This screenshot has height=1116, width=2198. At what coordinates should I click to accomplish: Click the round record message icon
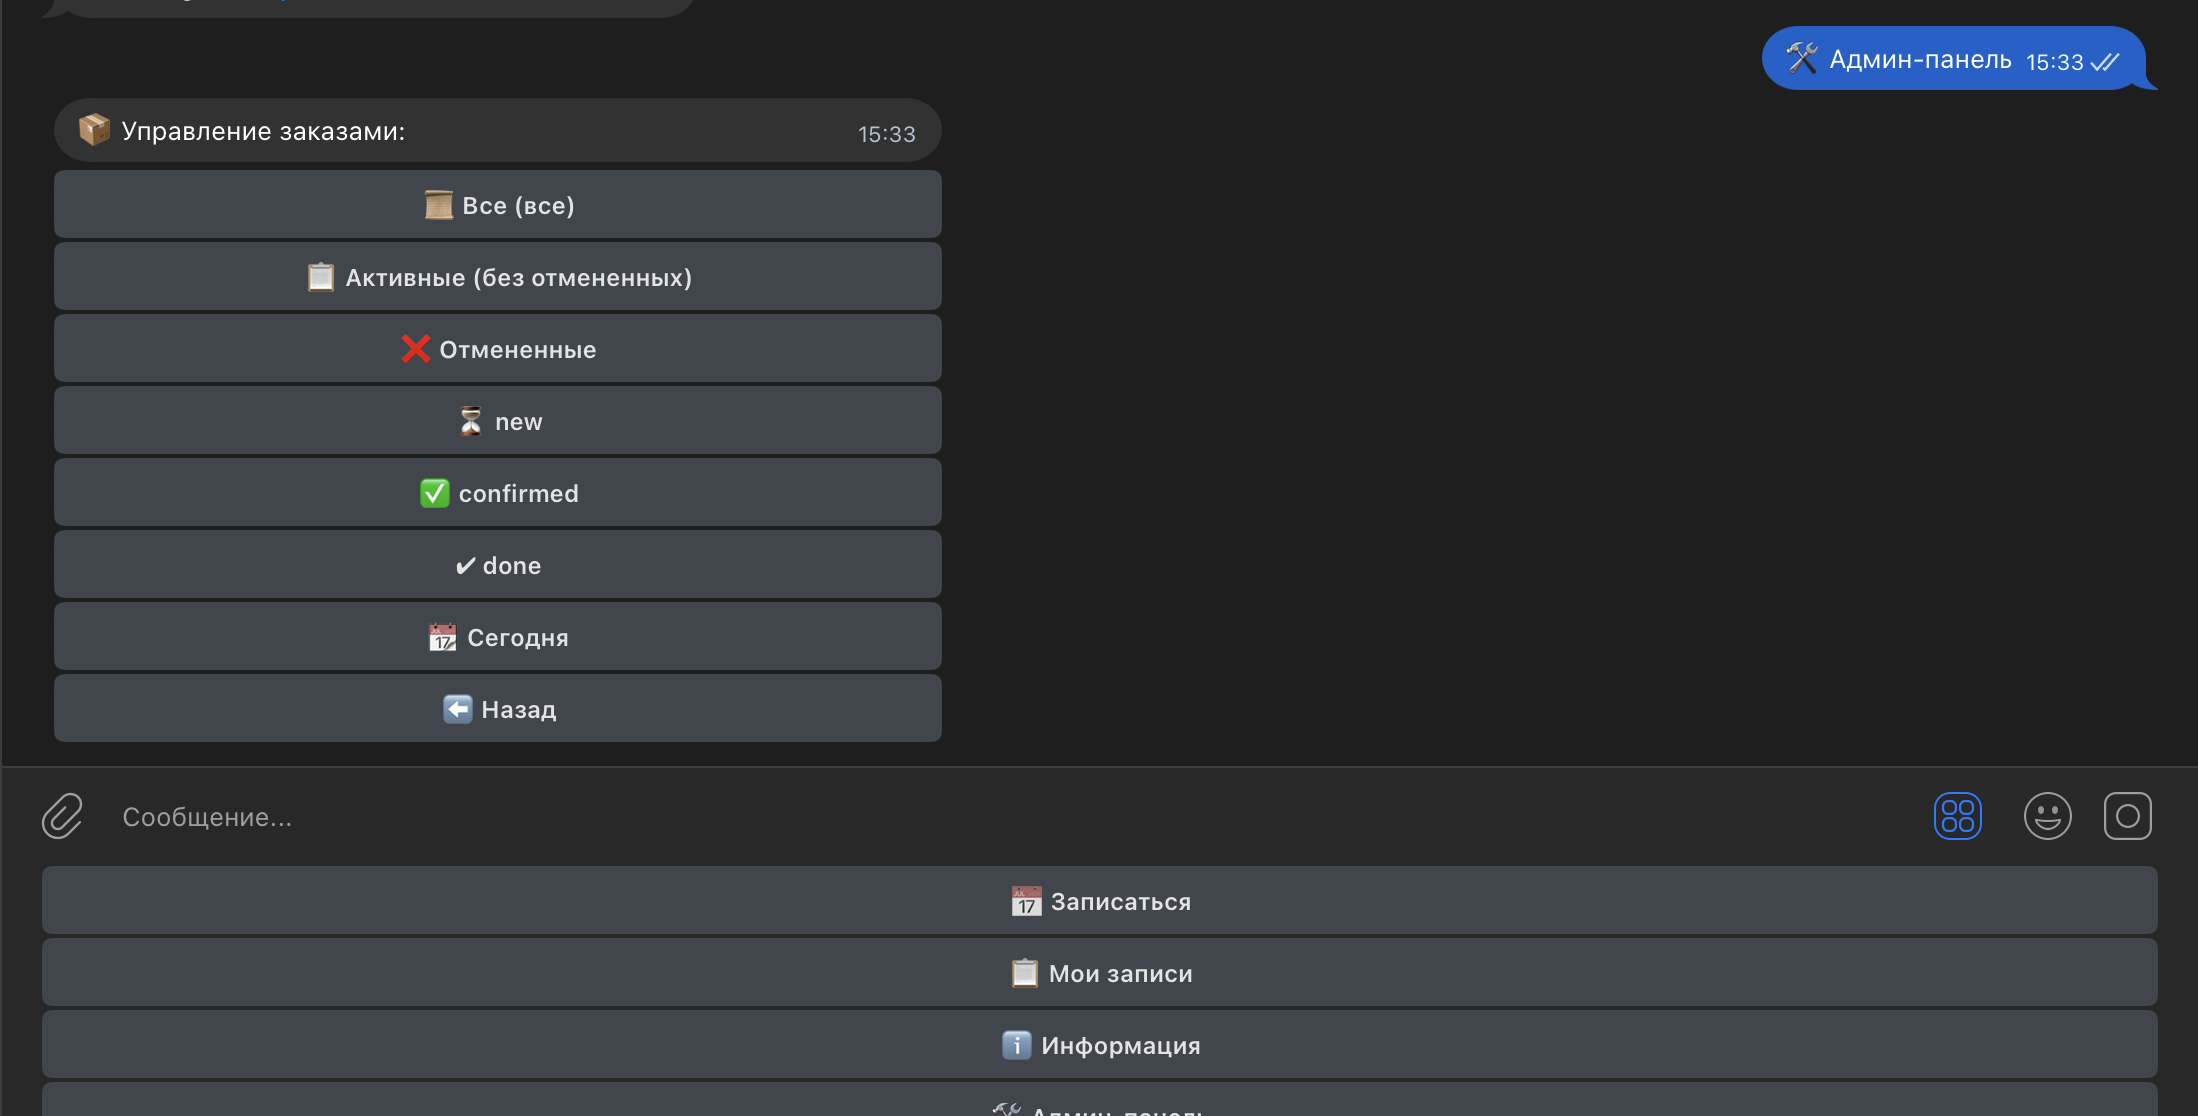coord(2127,816)
